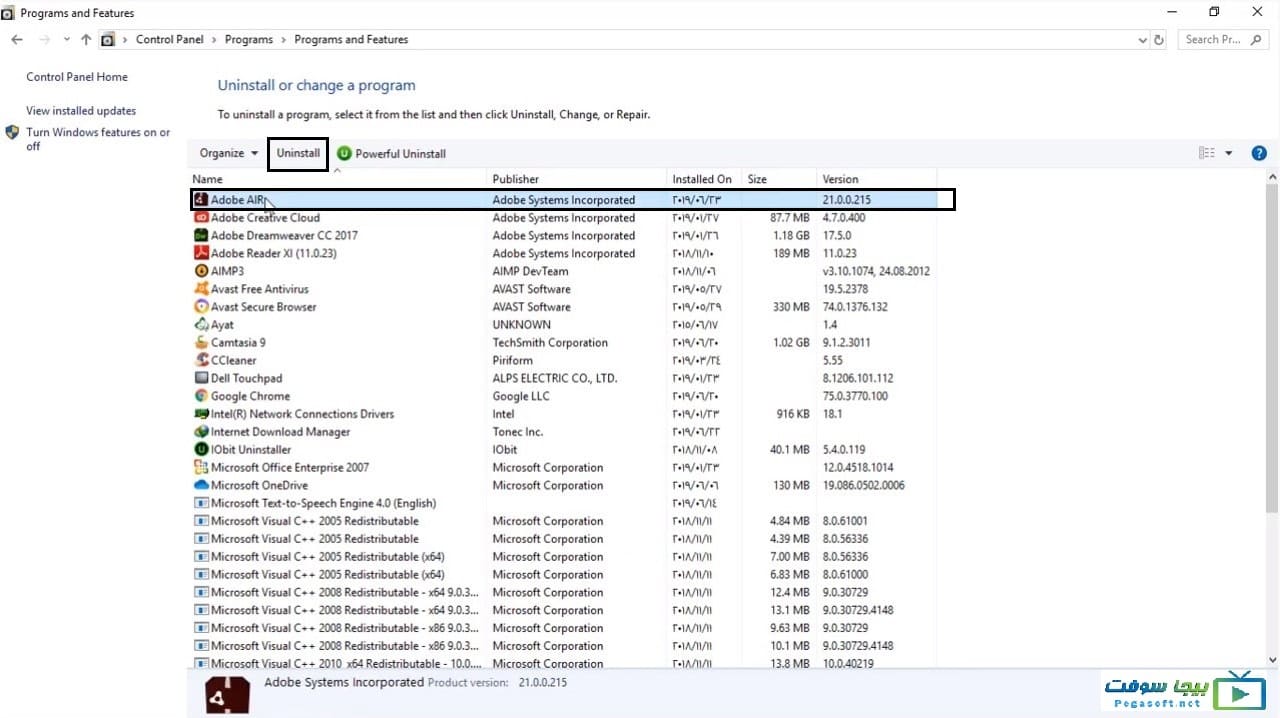Sort by the Version column header
The width and height of the screenshot is (1280, 718).
point(876,179)
